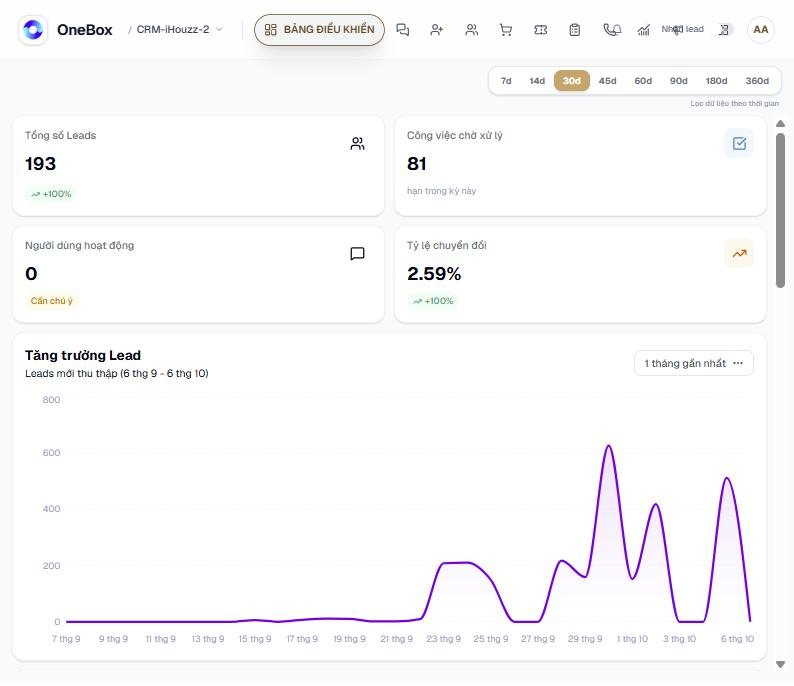Click the conversion rate value 2.59%
This screenshot has height=686, width=794.
click(x=434, y=274)
